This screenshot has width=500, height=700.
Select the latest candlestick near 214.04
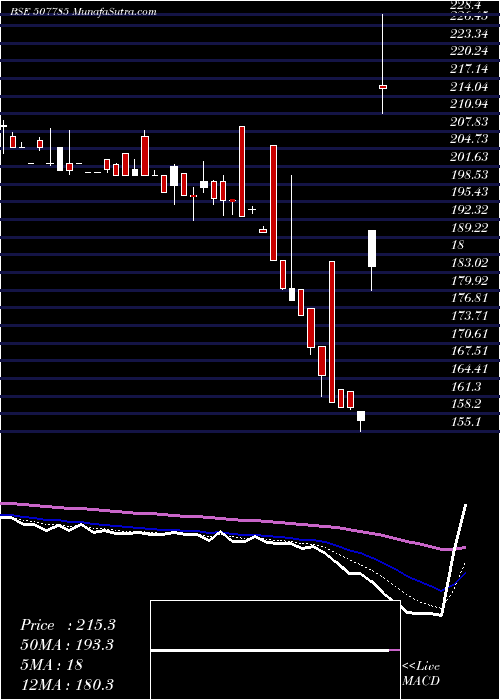pyautogui.click(x=383, y=87)
